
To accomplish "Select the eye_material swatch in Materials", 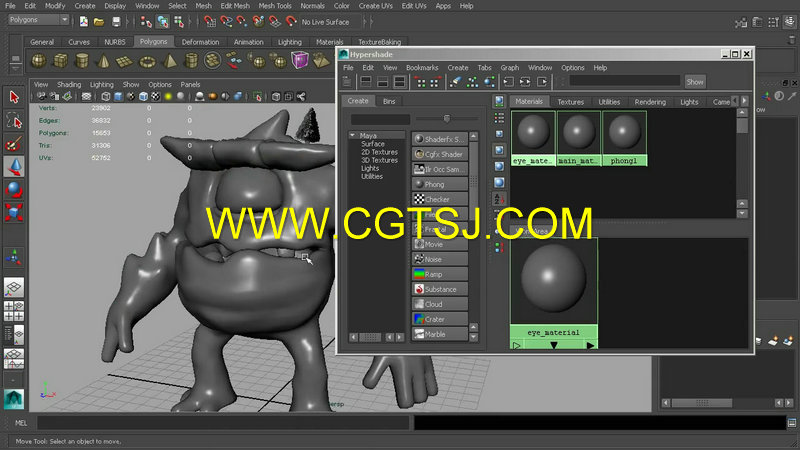I will point(533,138).
